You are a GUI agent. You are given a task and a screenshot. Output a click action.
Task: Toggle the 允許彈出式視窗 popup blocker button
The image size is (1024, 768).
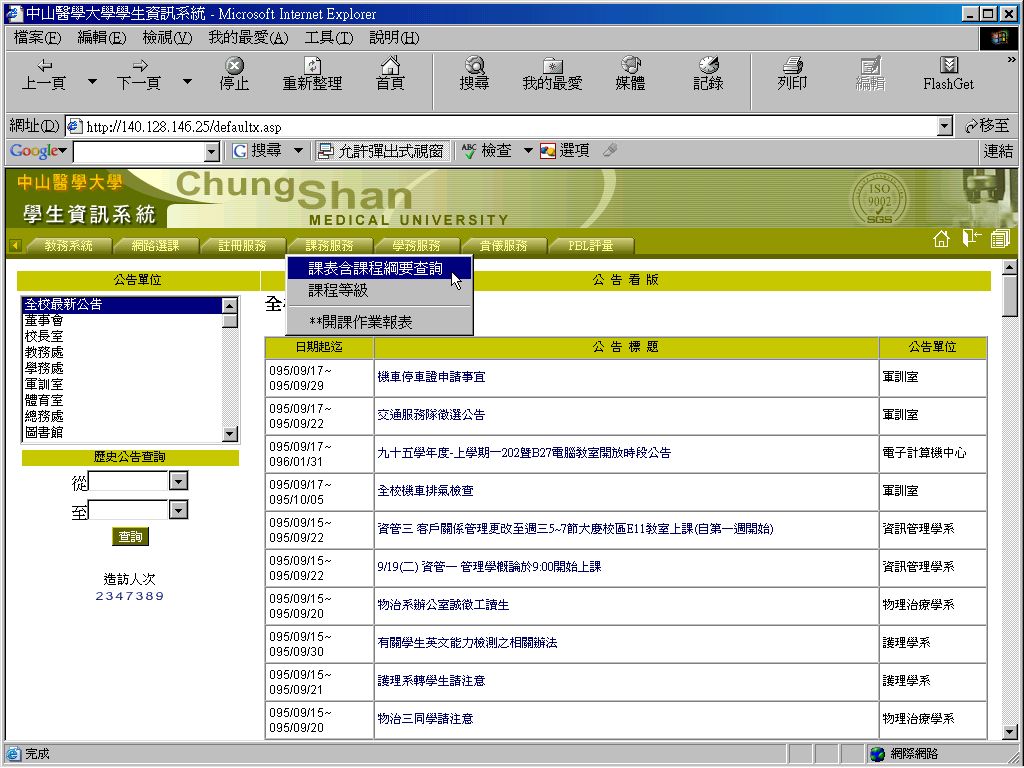pos(380,151)
